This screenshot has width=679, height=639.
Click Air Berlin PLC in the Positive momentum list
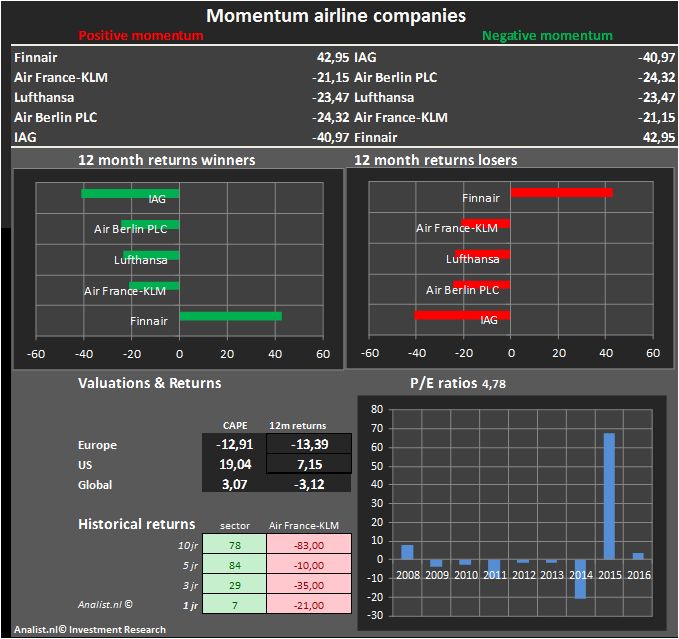(55, 117)
